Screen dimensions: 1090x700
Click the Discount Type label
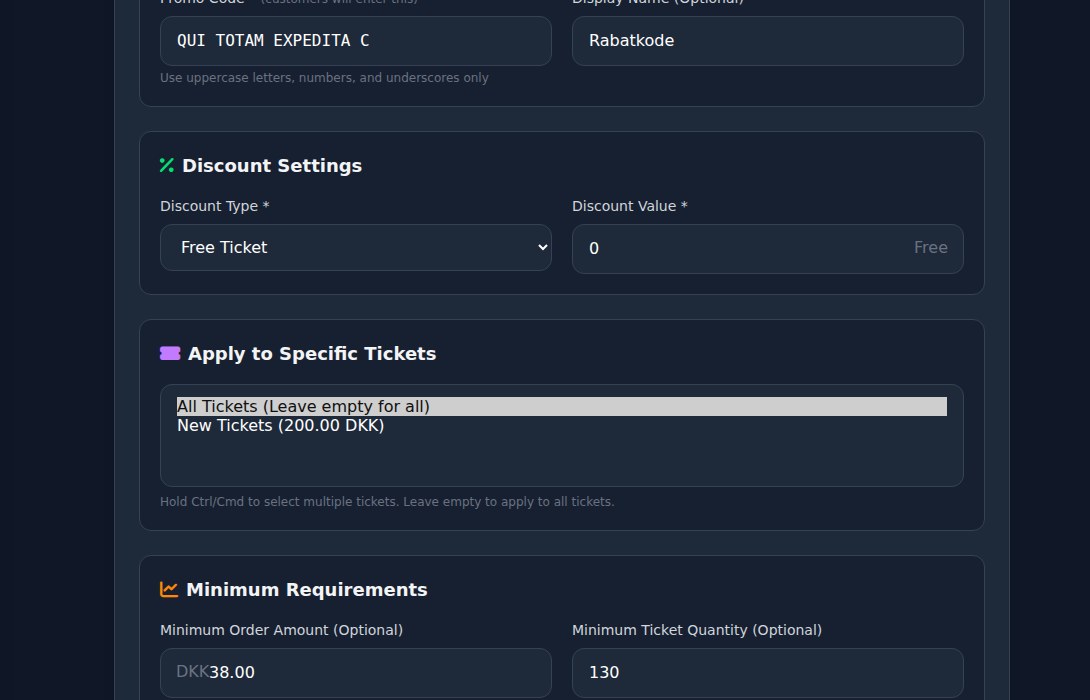coord(215,206)
